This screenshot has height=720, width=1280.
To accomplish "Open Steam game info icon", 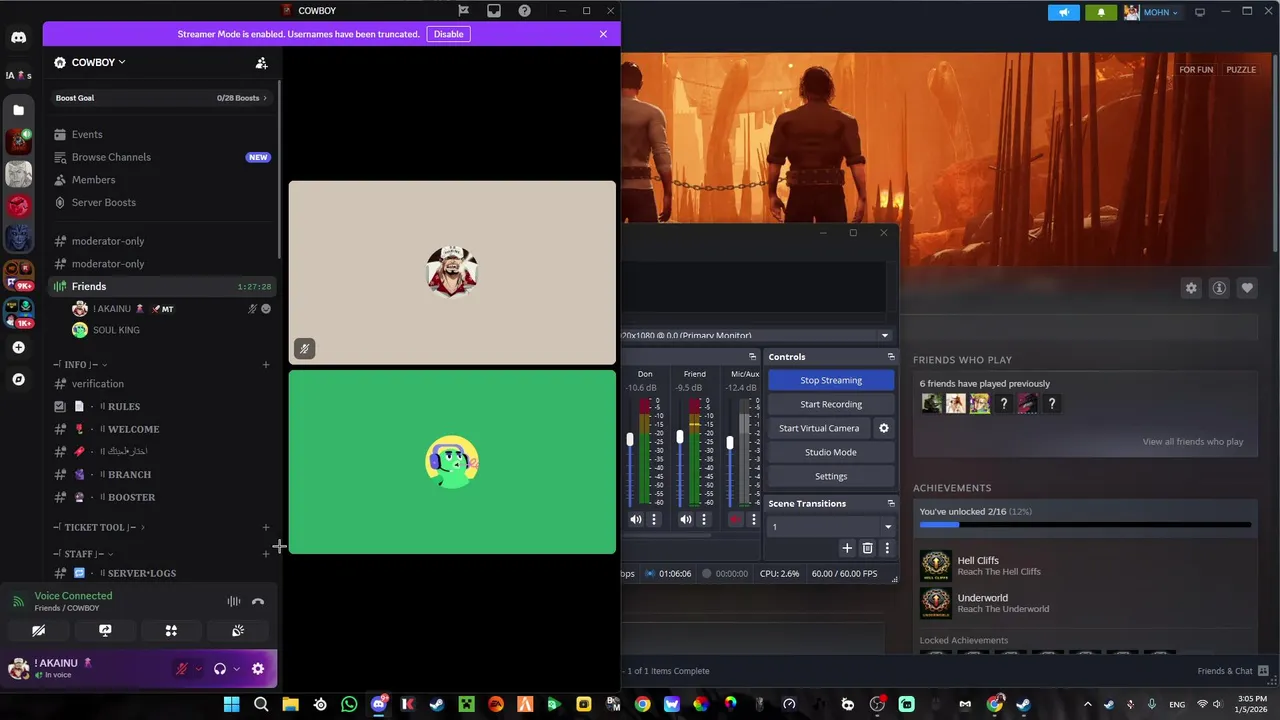I will [1219, 288].
